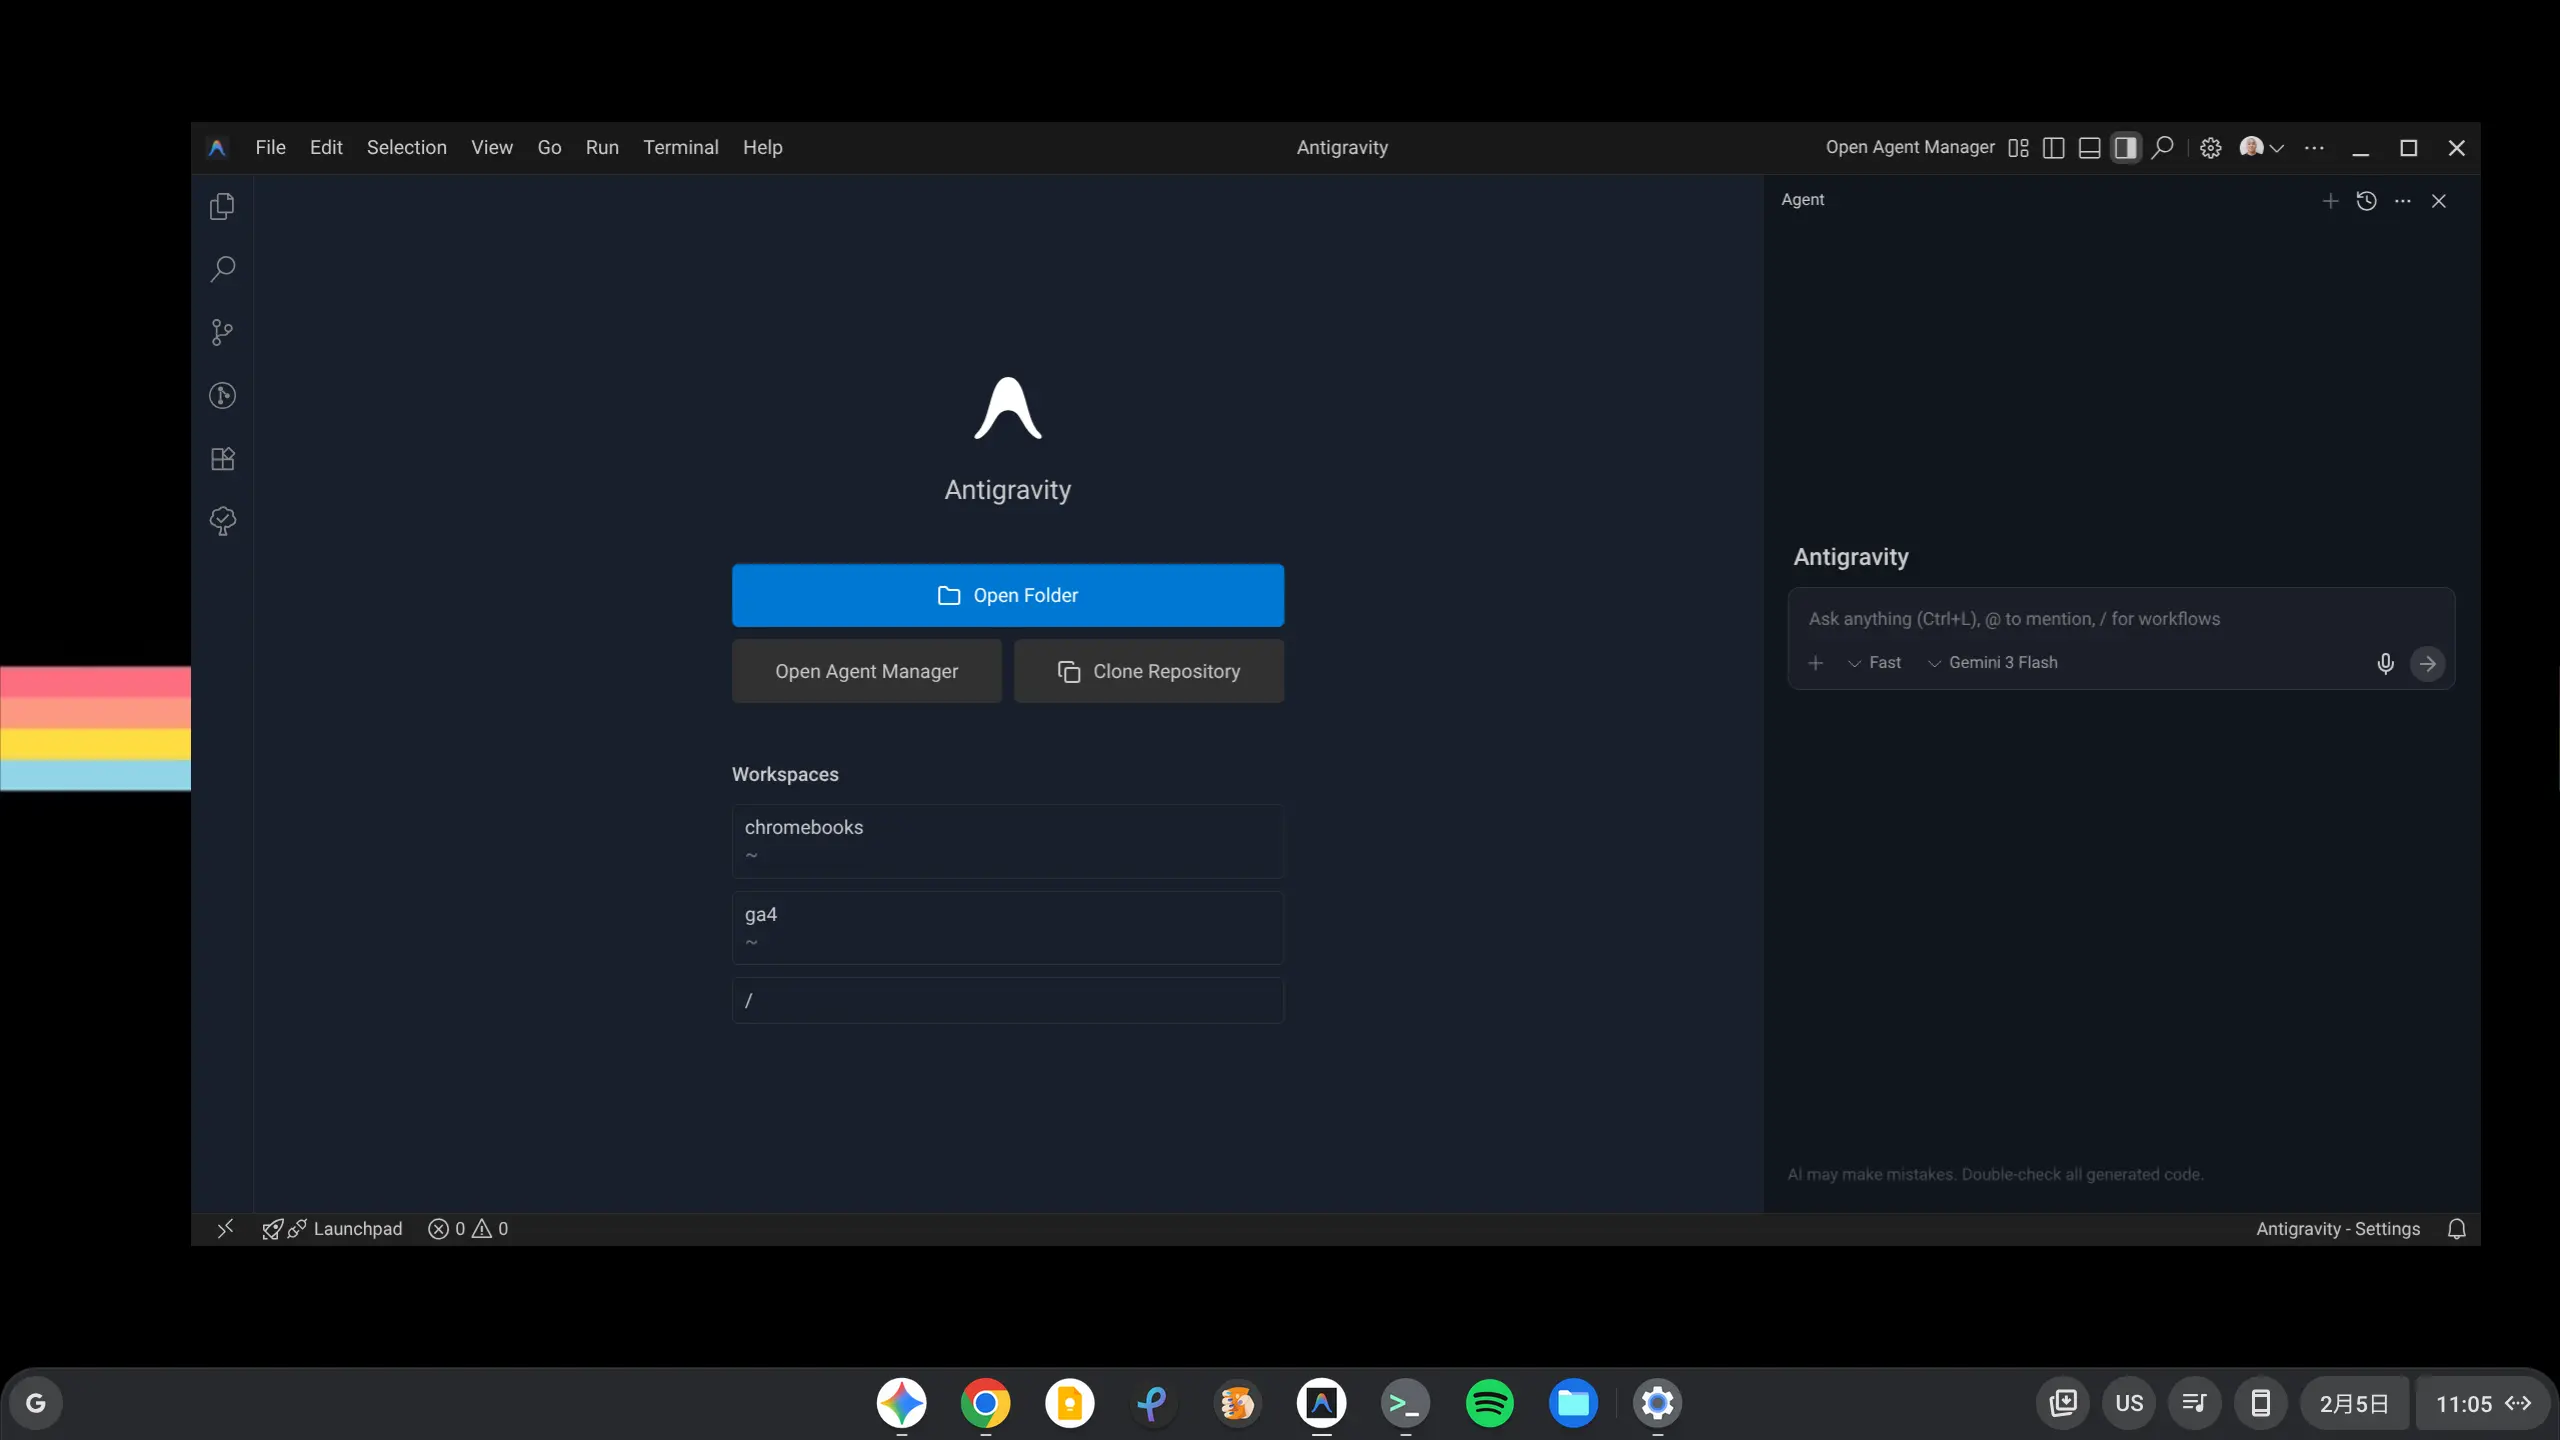2560x1440 pixels.
Task: Open the Edit menu
Action: point(326,148)
